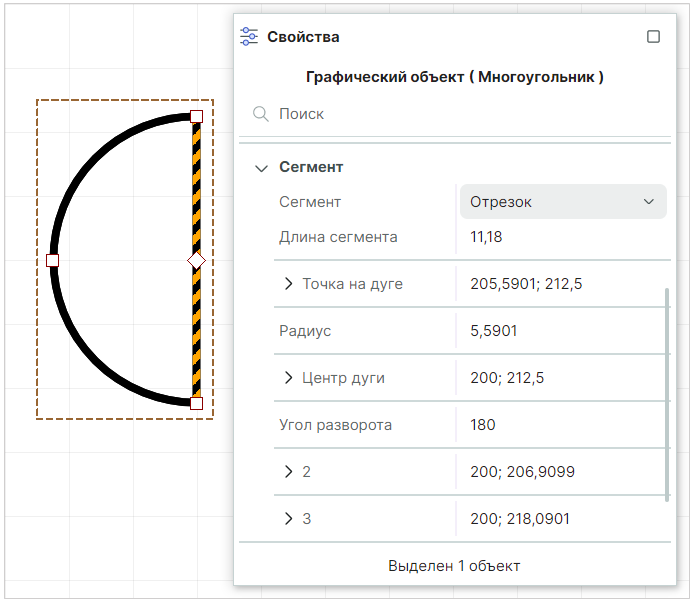
Task: Expand point 3 coordinates row
Action: click(288, 518)
